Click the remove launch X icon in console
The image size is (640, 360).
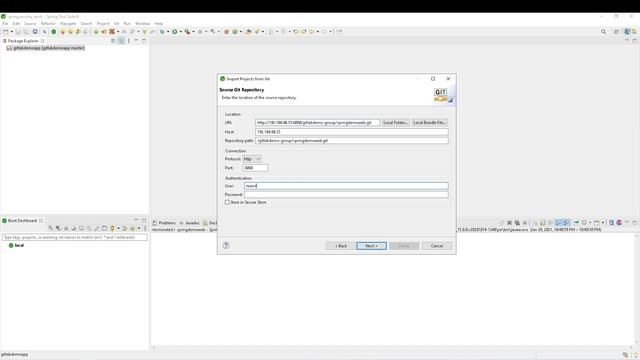(x=509, y=223)
